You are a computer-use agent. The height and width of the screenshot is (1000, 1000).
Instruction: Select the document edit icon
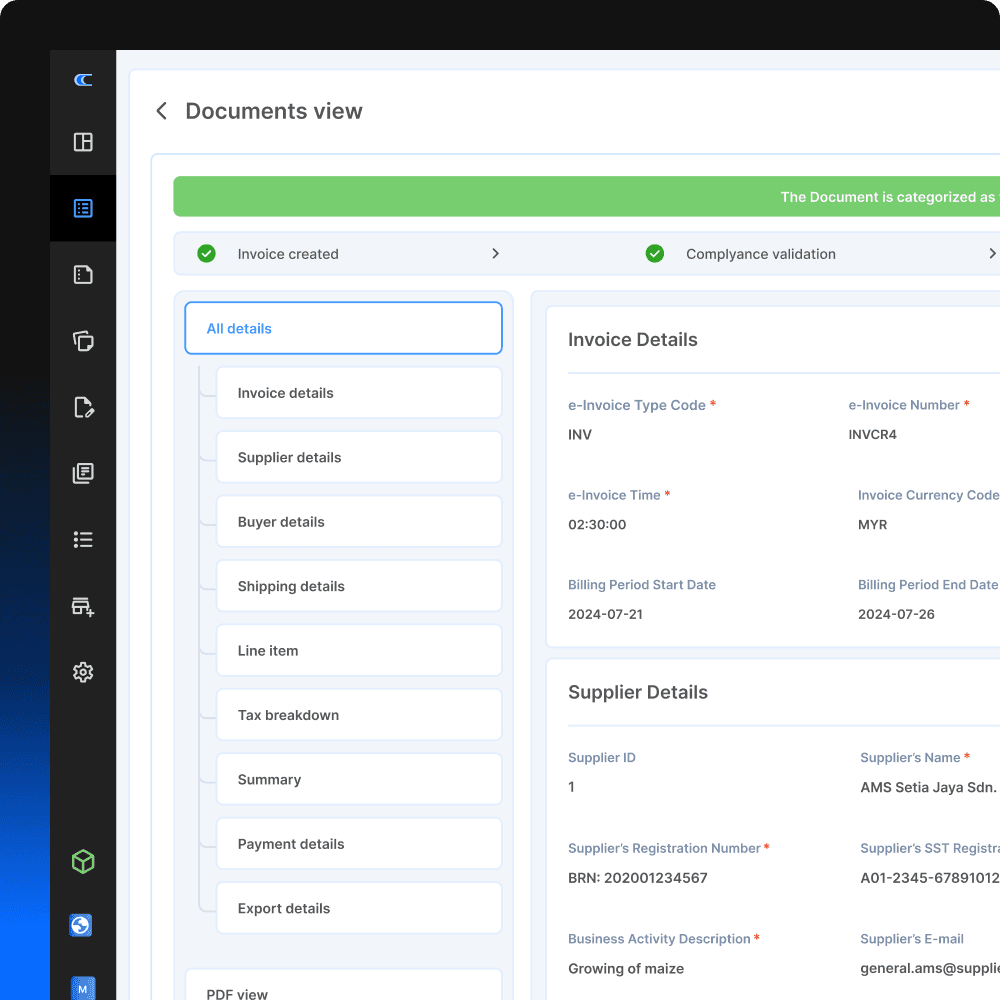tap(83, 407)
